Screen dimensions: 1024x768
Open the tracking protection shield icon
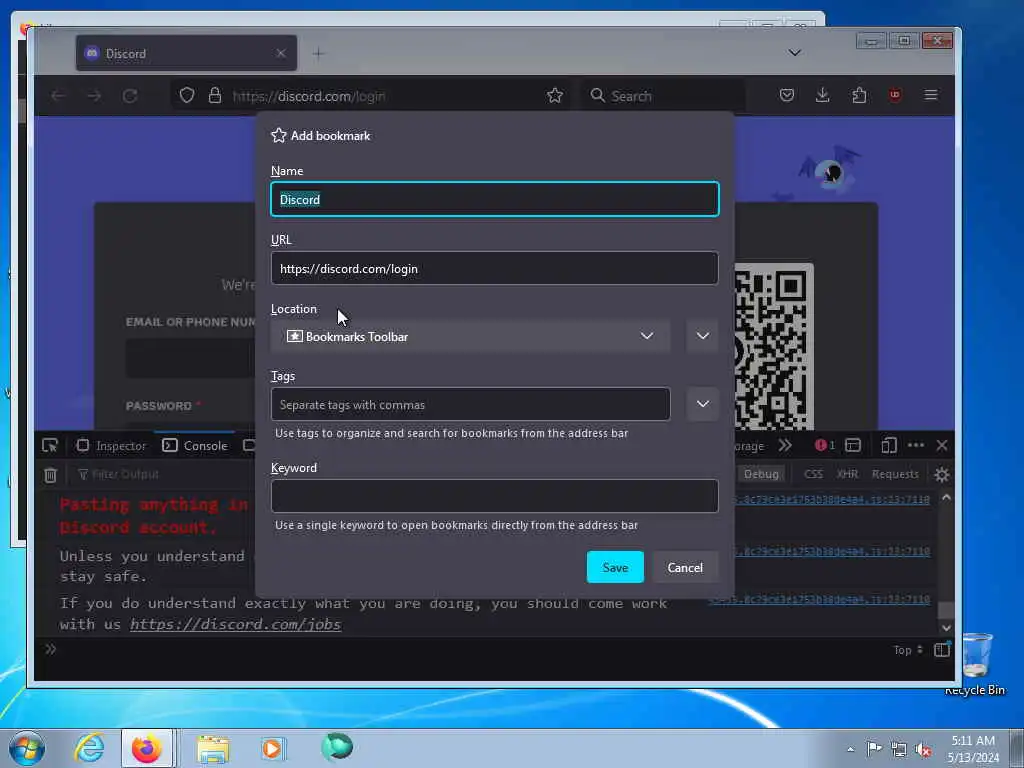point(187,95)
